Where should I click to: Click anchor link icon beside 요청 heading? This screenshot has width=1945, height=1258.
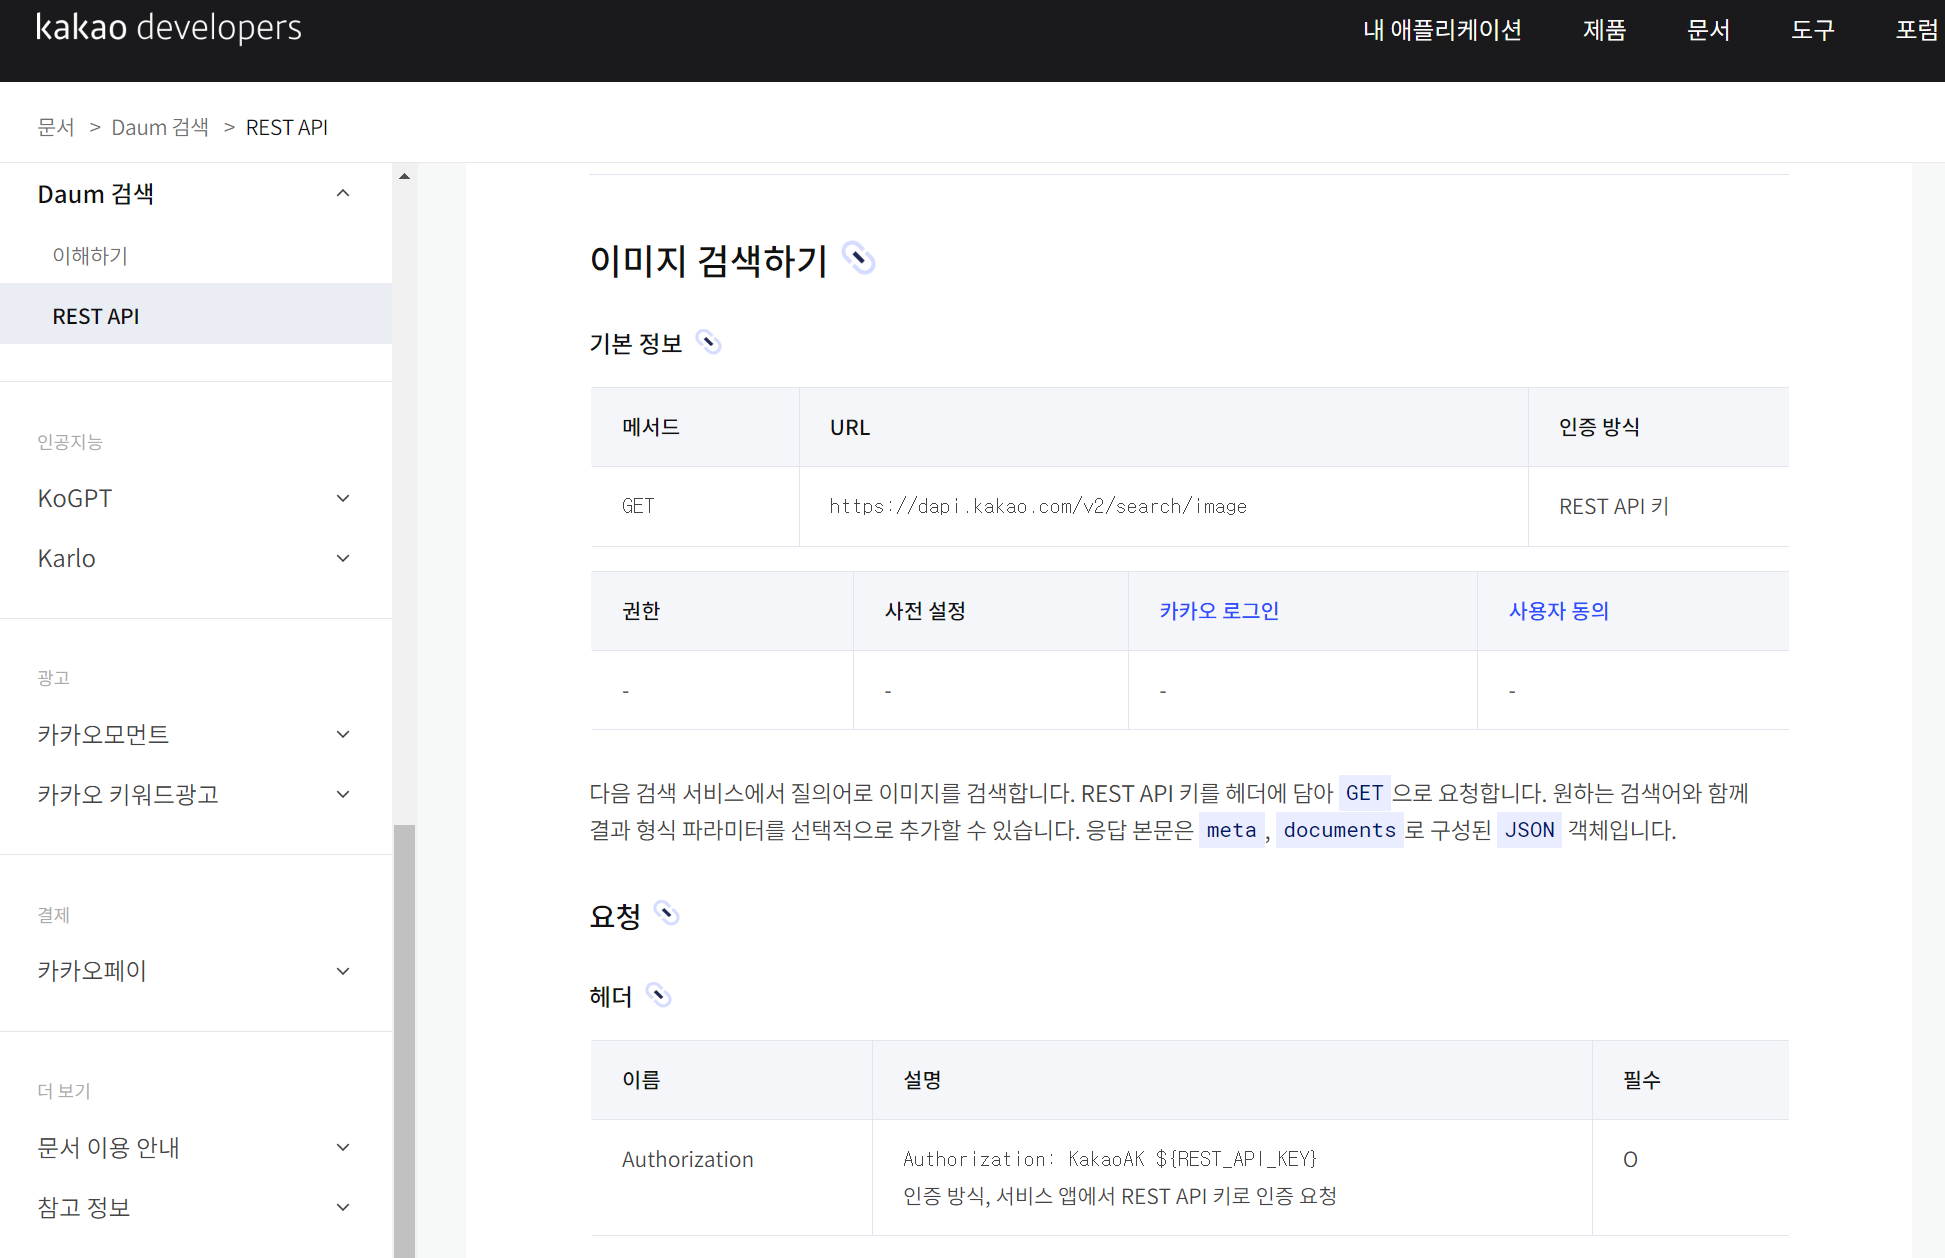pyautogui.click(x=666, y=913)
